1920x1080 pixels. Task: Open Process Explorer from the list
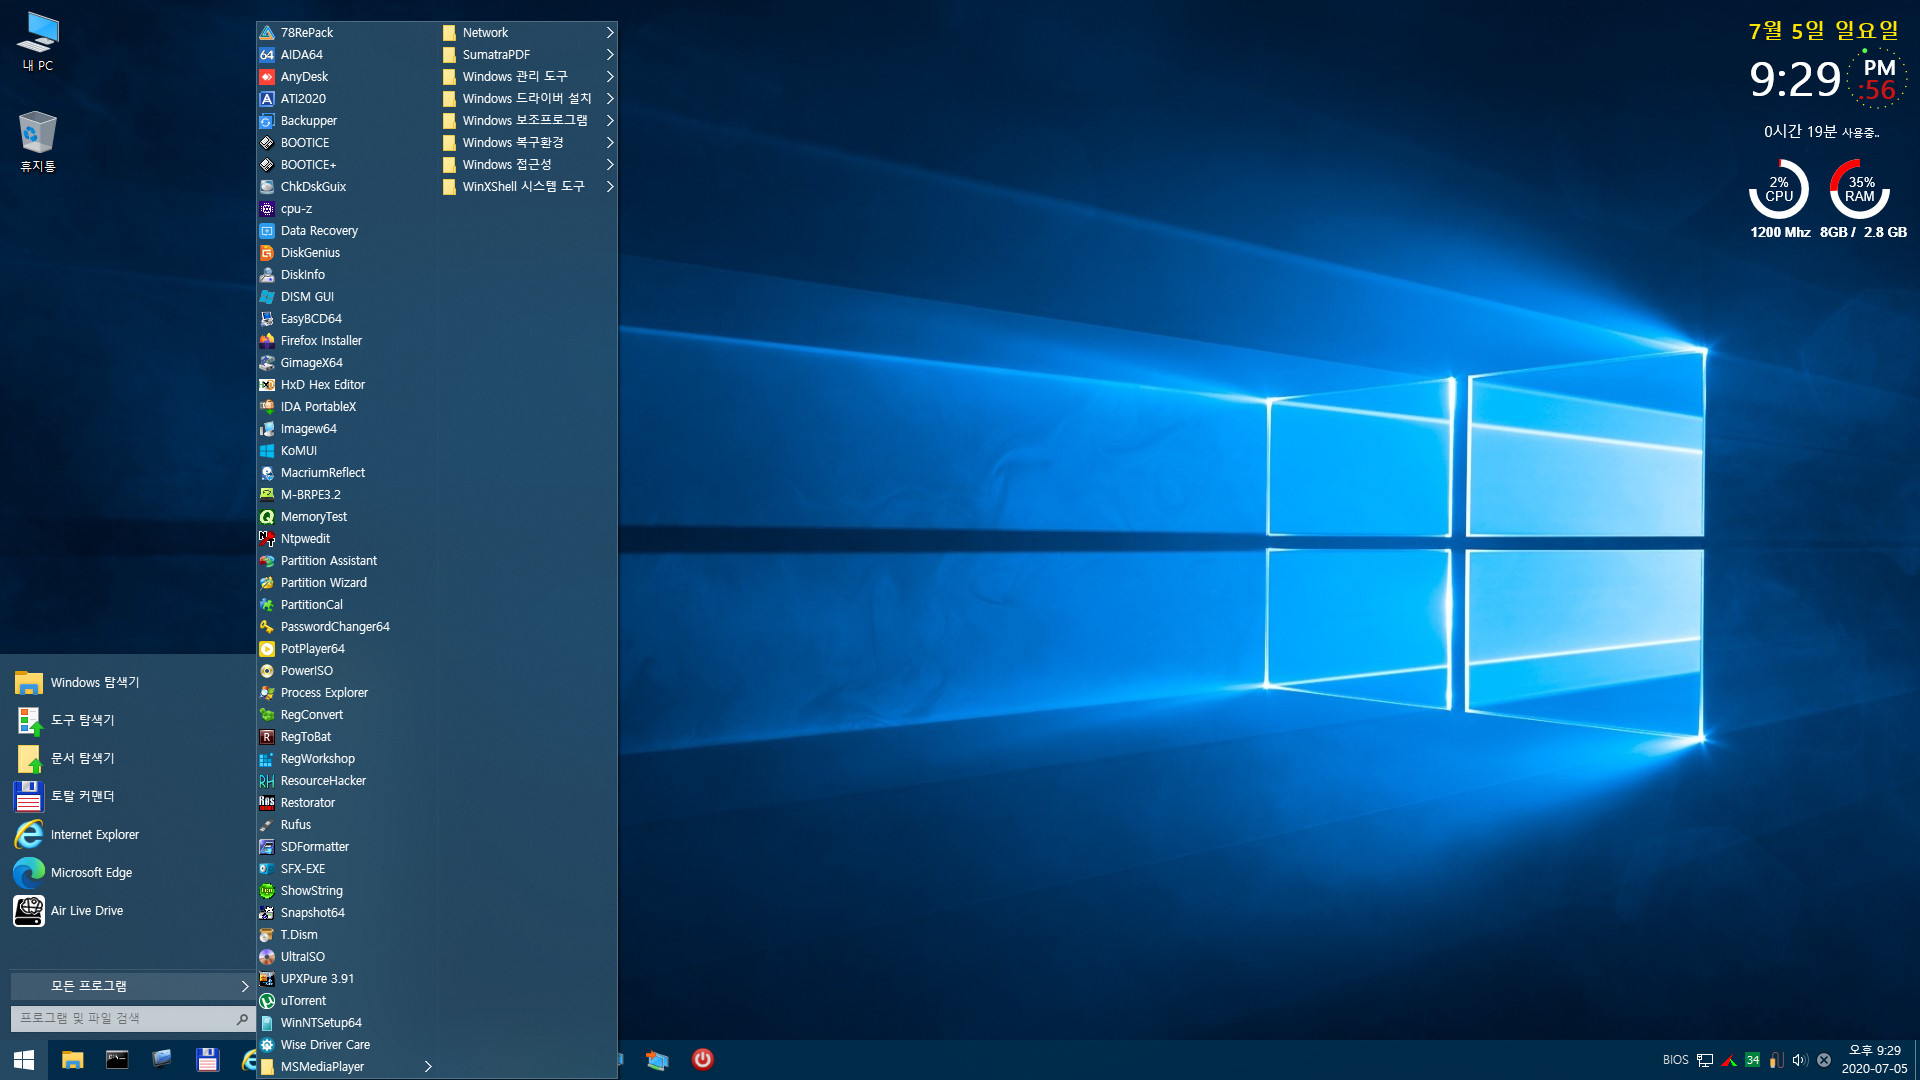[x=346, y=693]
